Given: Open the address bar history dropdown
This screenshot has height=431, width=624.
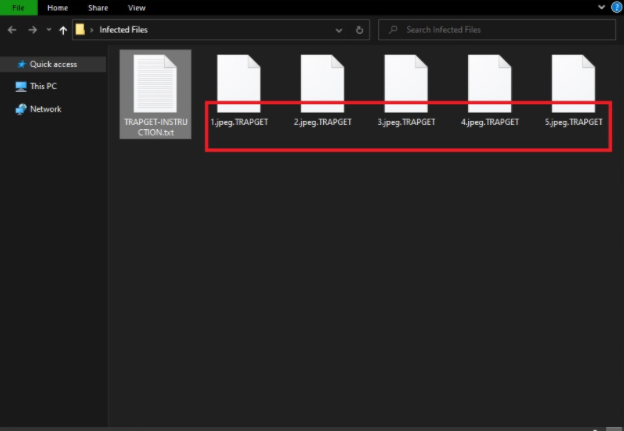Looking at the screenshot, I should [339, 30].
